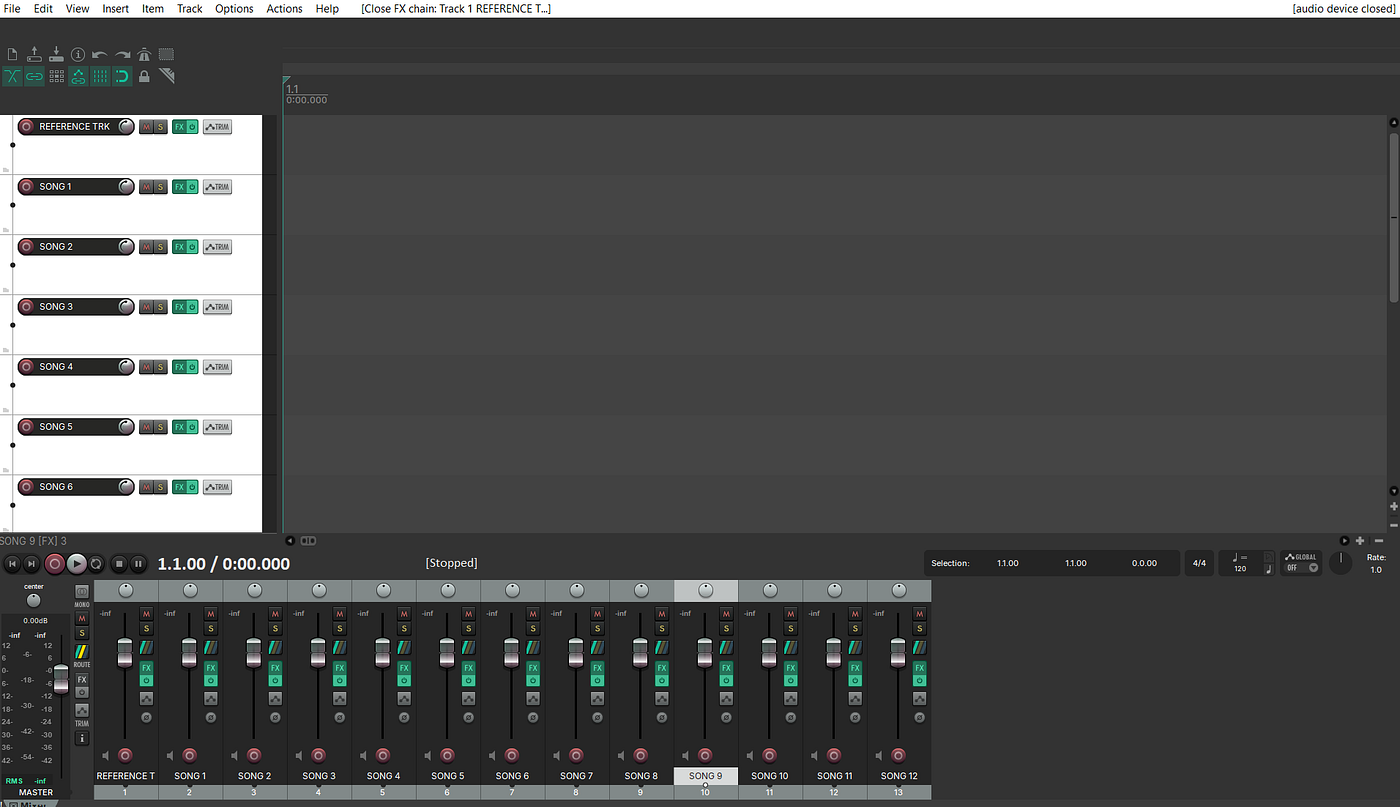Solo SONG 2 in the track panel

coord(160,247)
